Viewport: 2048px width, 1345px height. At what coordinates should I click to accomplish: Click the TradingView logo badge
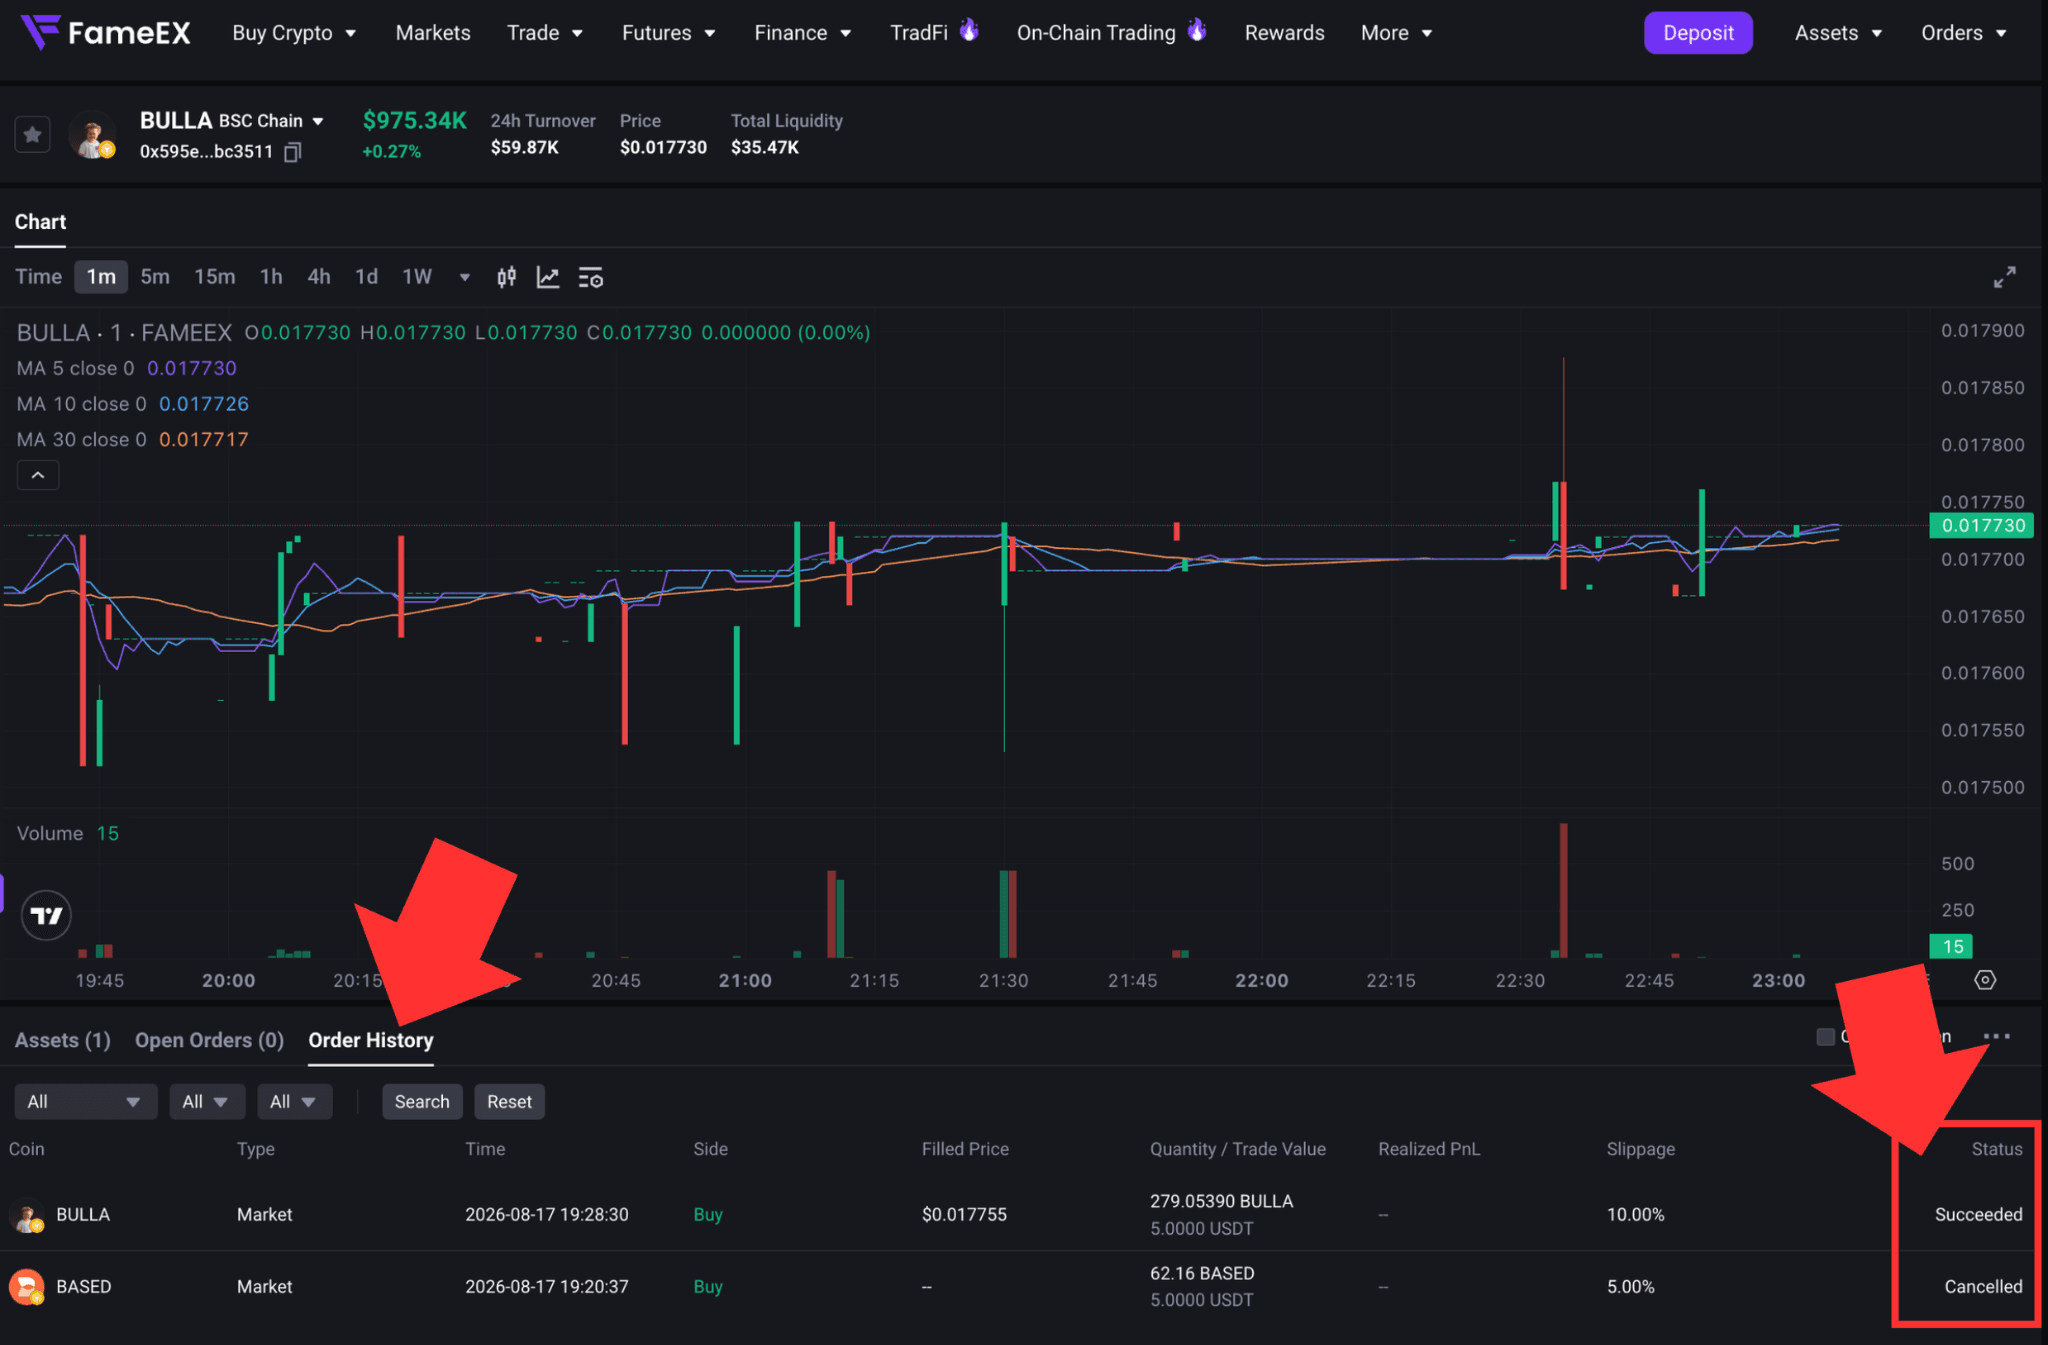(46, 915)
